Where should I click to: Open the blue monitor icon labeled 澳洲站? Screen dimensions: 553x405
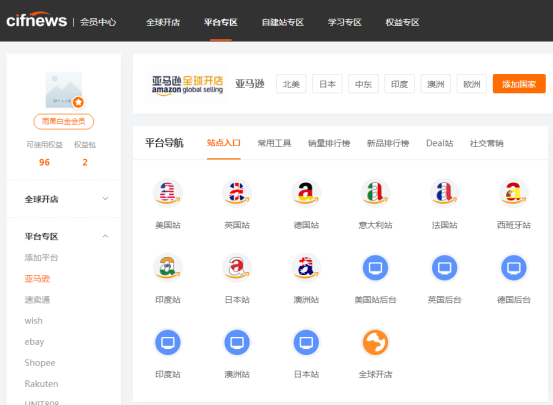click(x=237, y=342)
